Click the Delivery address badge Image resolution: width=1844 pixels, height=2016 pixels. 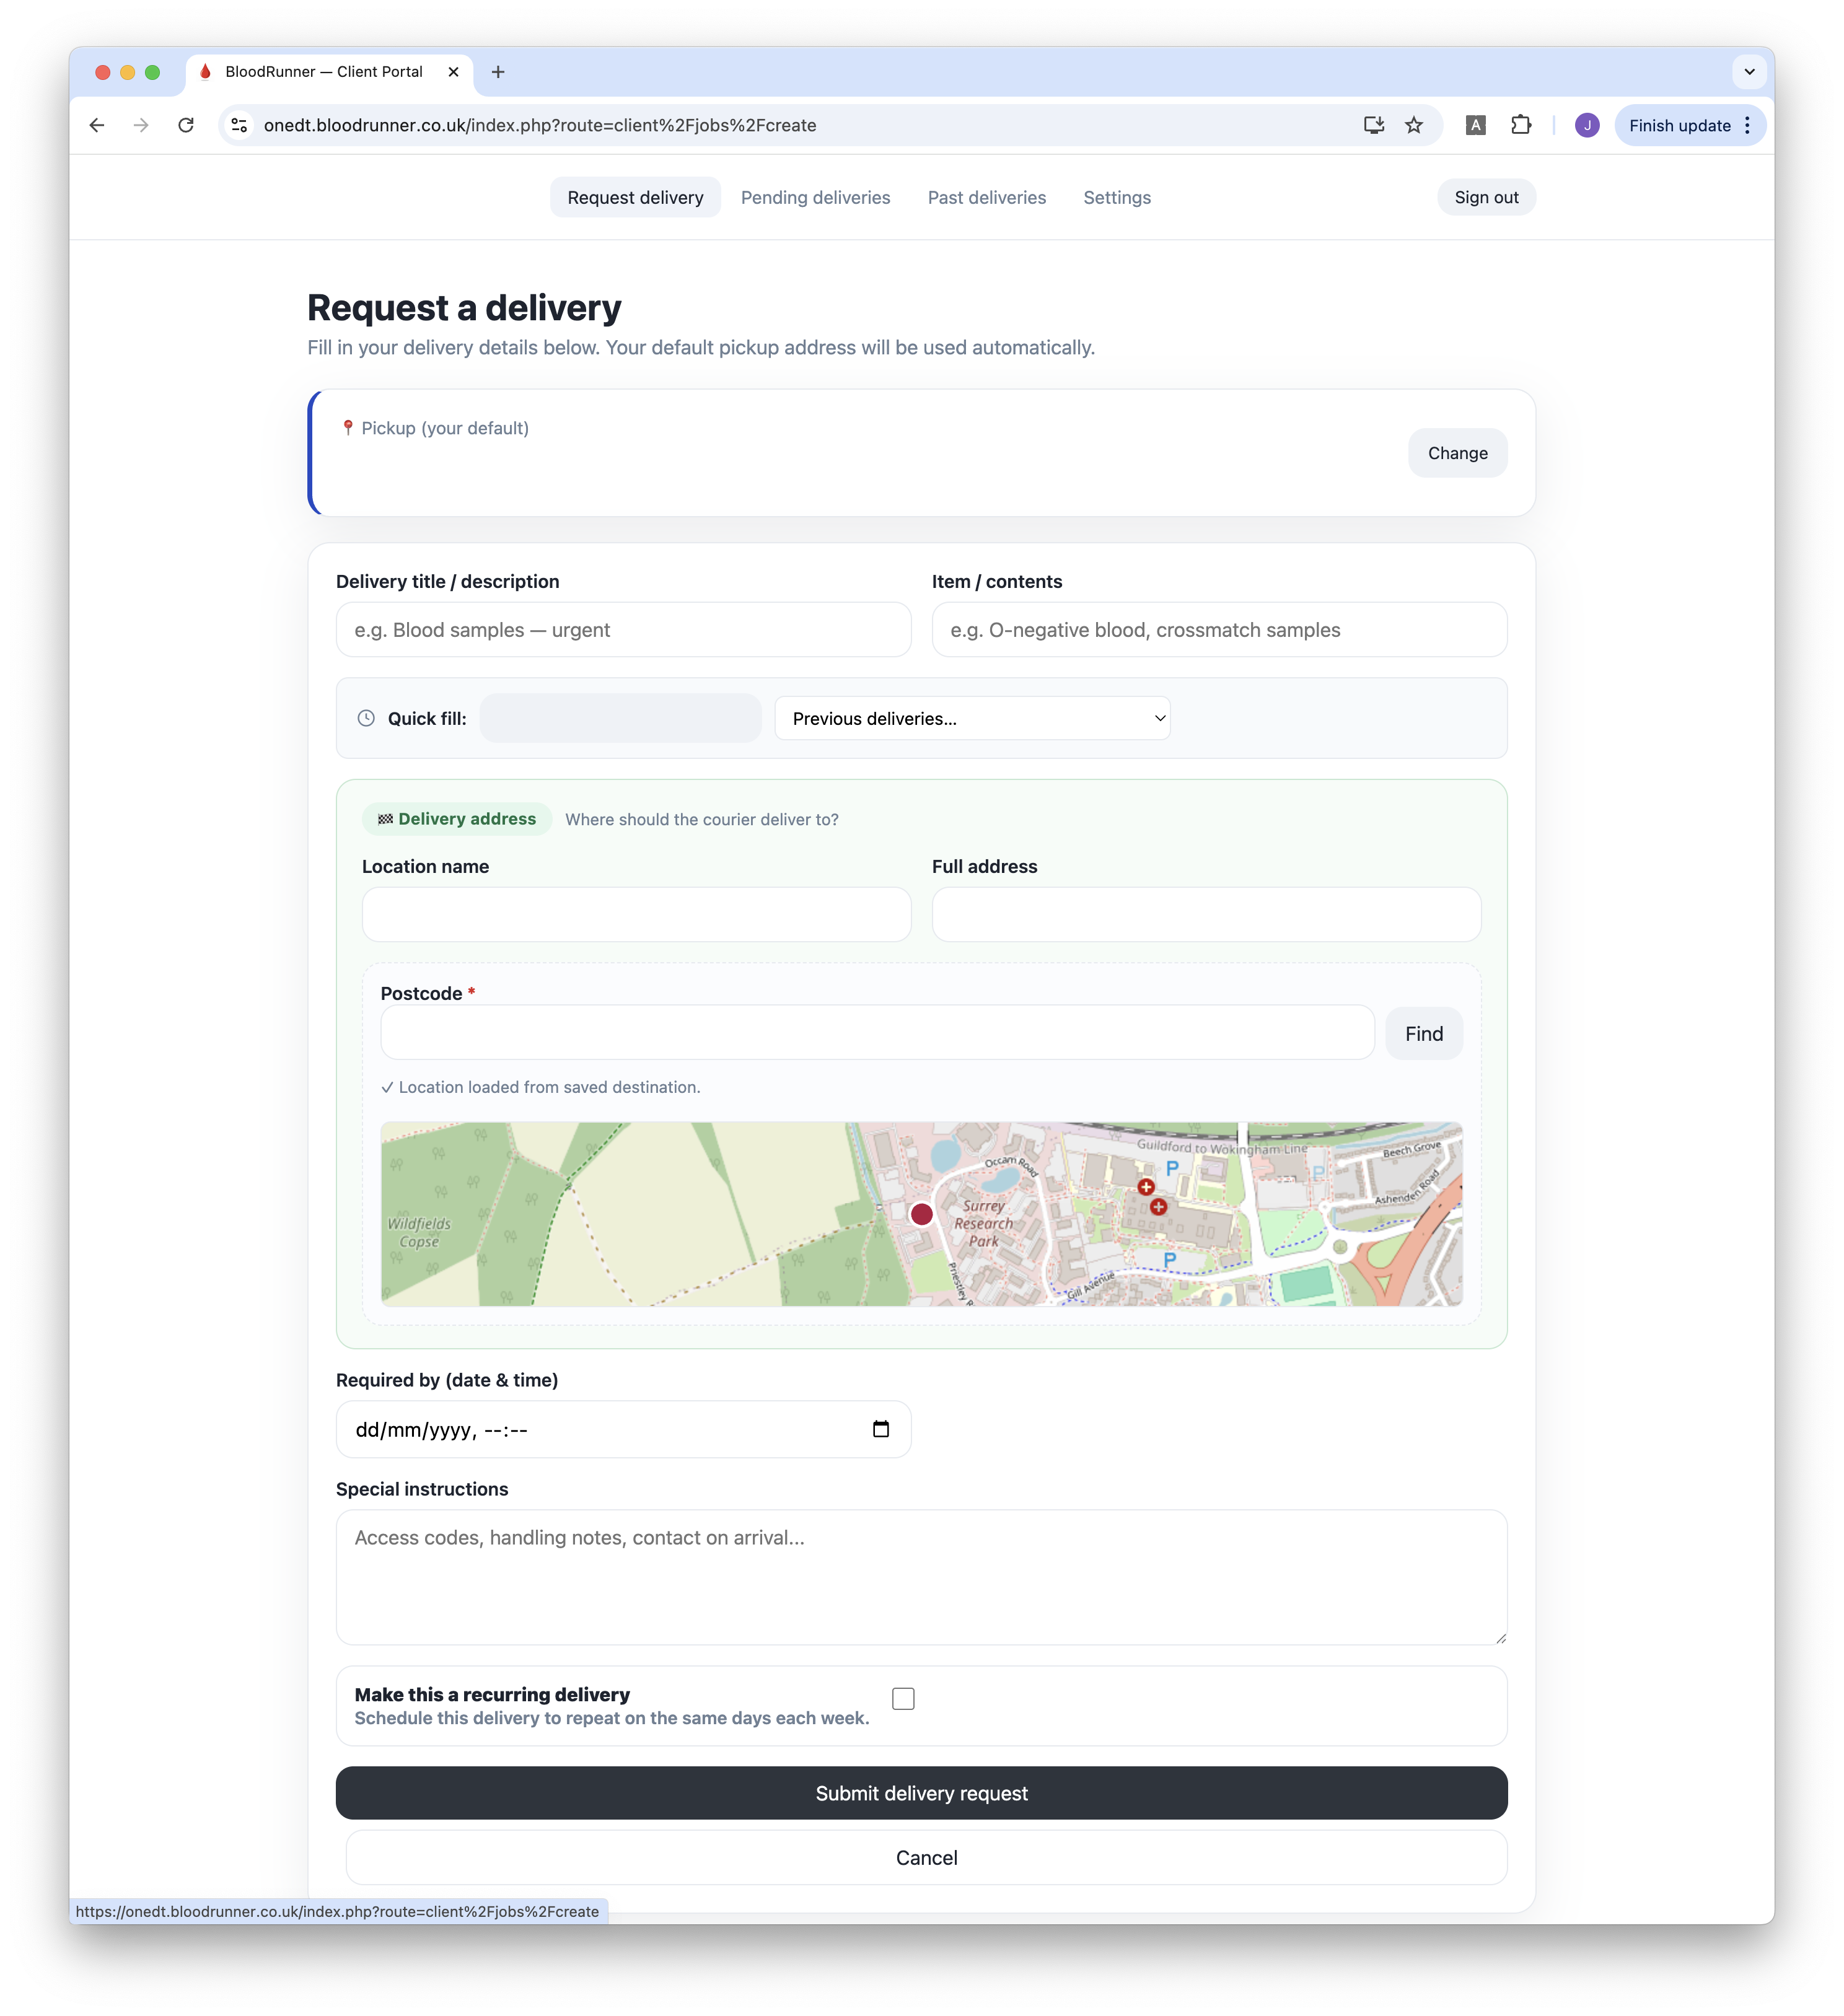(456, 819)
